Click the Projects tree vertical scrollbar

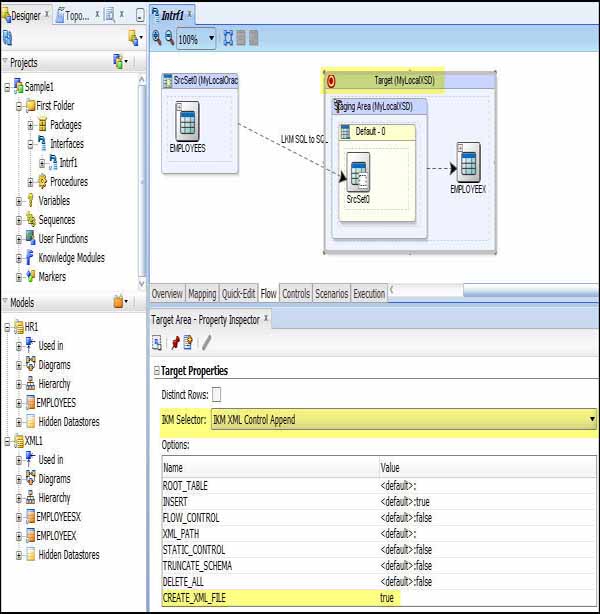(141, 182)
